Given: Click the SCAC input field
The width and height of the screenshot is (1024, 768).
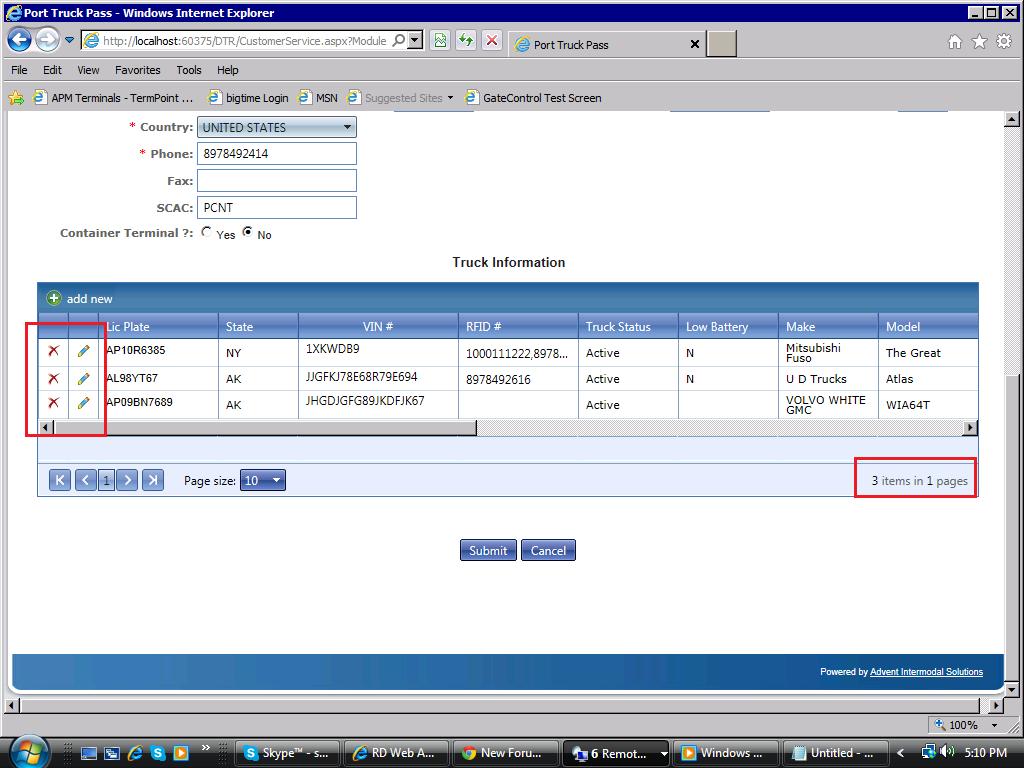Looking at the screenshot, I should tap(277, 208).
